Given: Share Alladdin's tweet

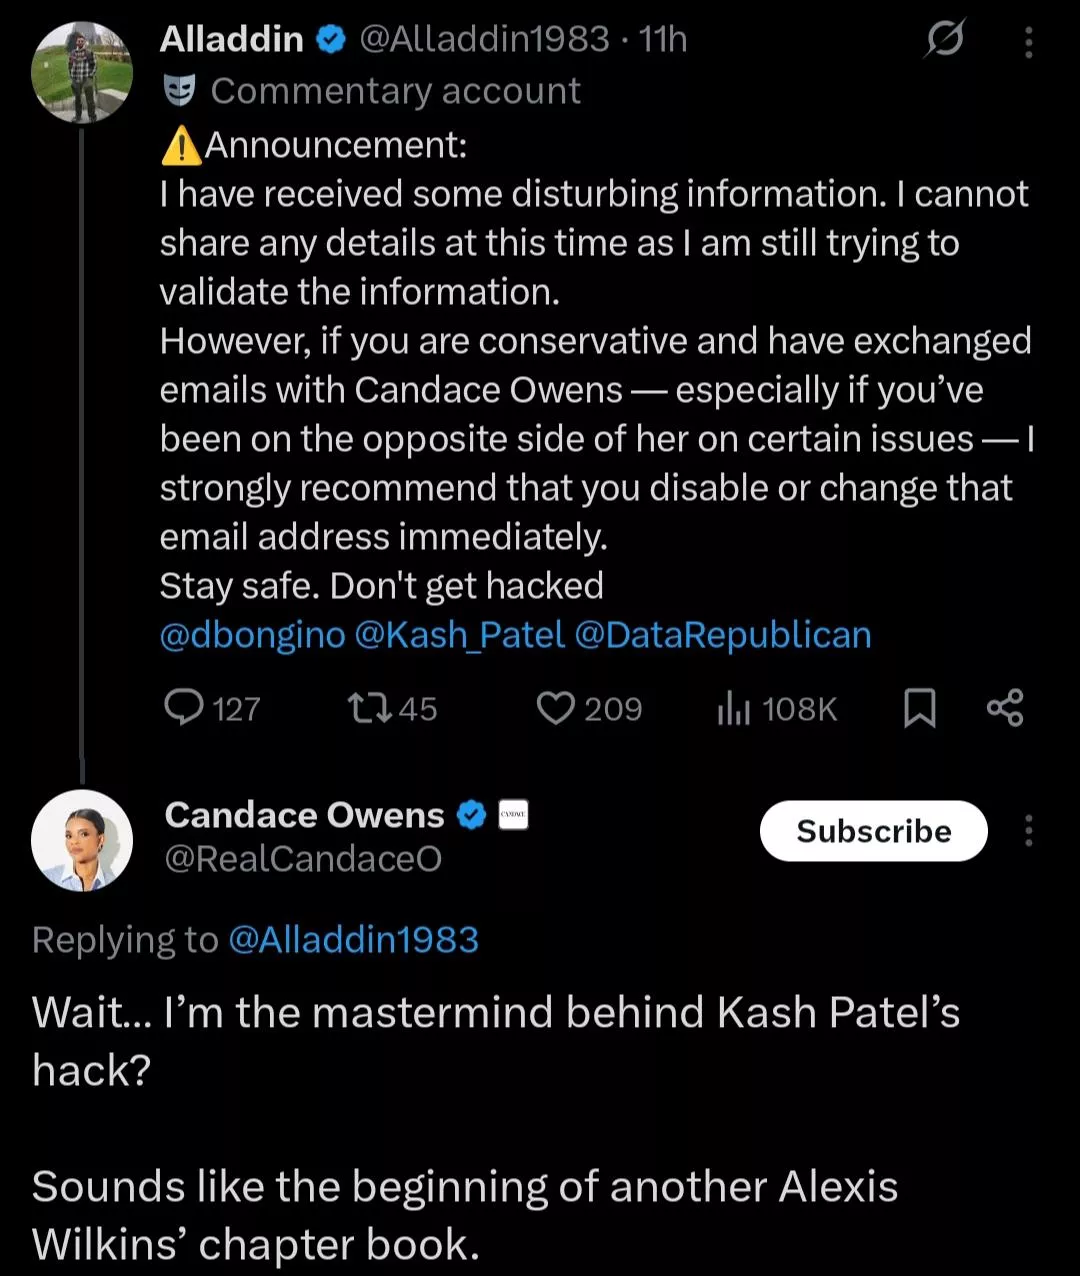Looking at the screenshot, I should click(1004, 707).
